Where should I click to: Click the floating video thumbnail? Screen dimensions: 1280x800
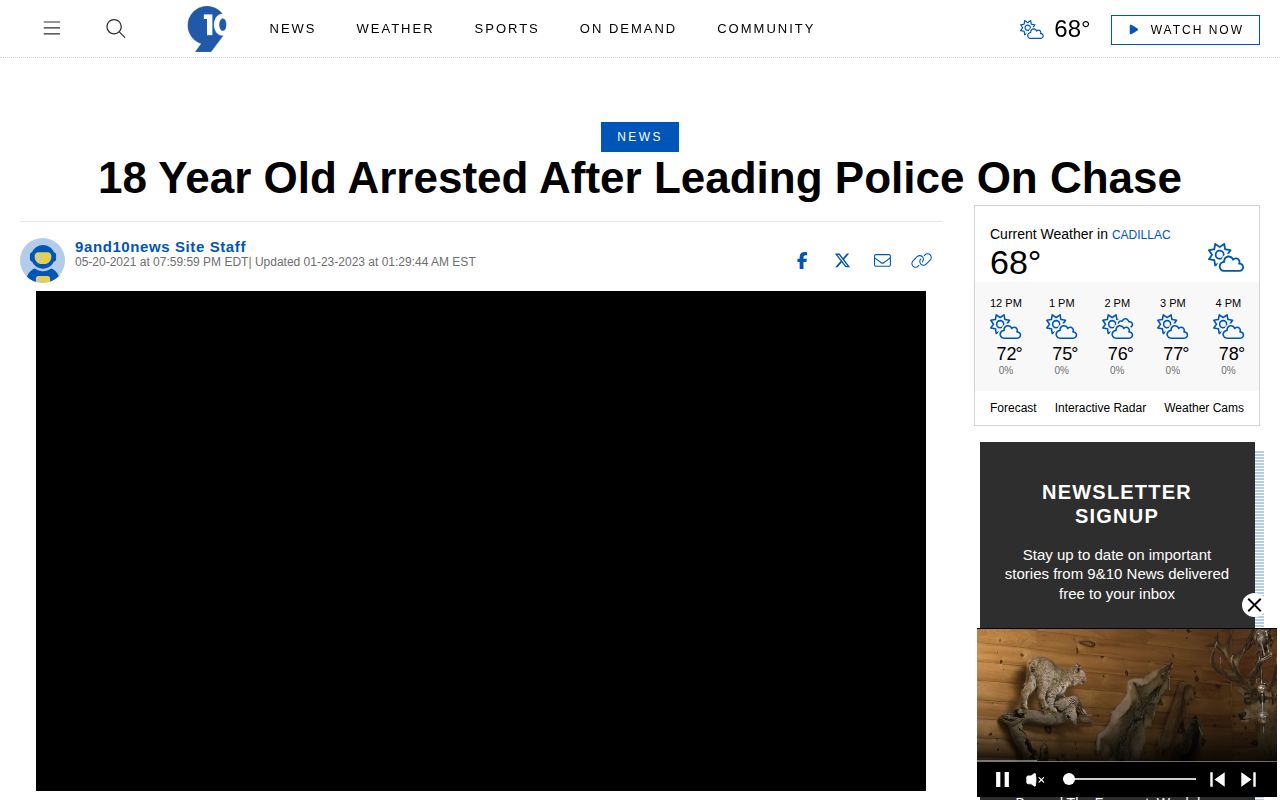(x=1127, y=695)
